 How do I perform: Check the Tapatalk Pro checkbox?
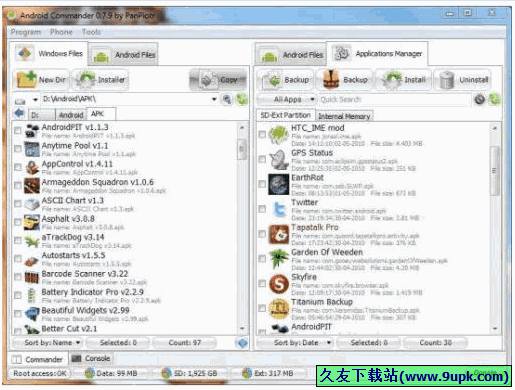(x=262, y=234)
